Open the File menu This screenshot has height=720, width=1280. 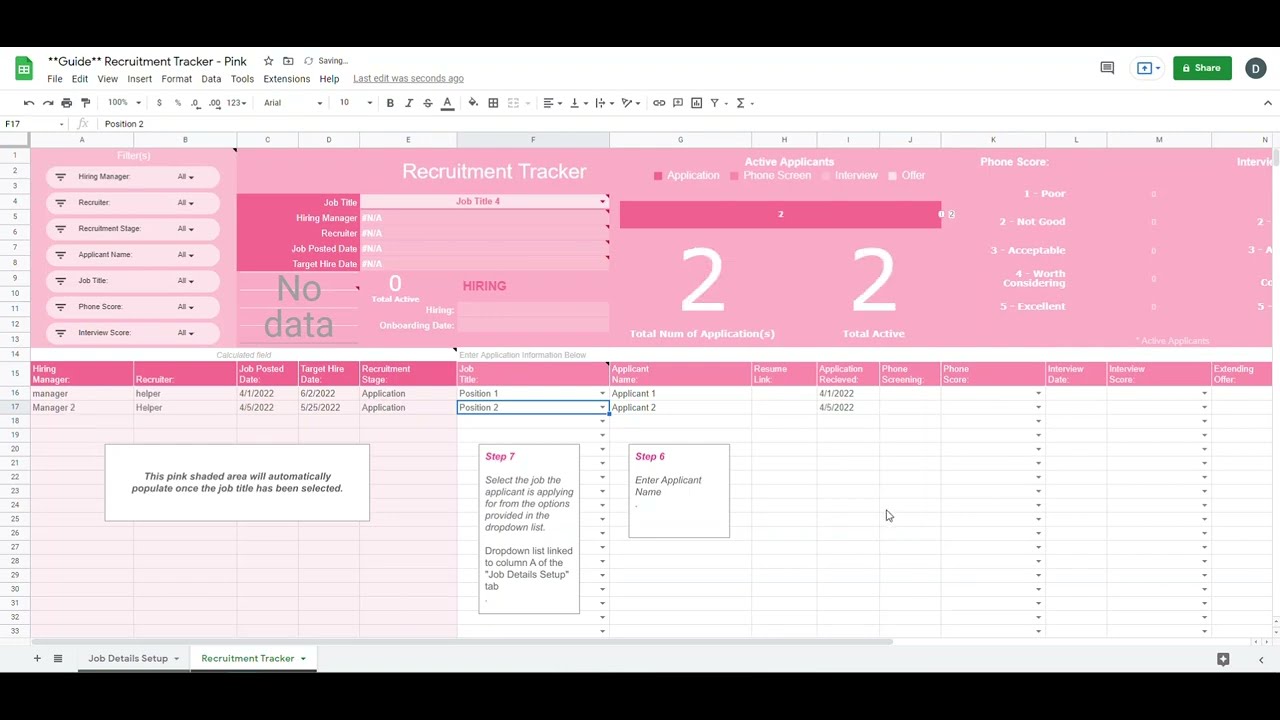(x=55, y=79)
